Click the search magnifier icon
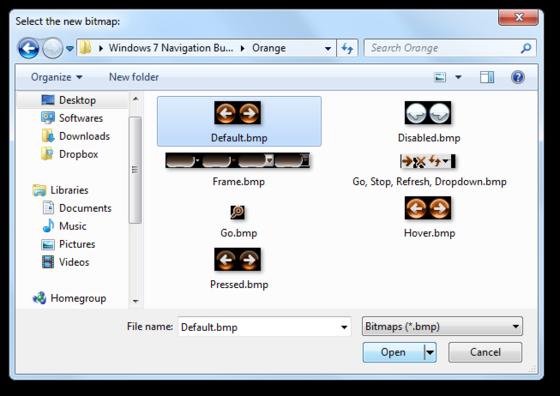This screenshot has width=560, height=396. click(526, 48)
